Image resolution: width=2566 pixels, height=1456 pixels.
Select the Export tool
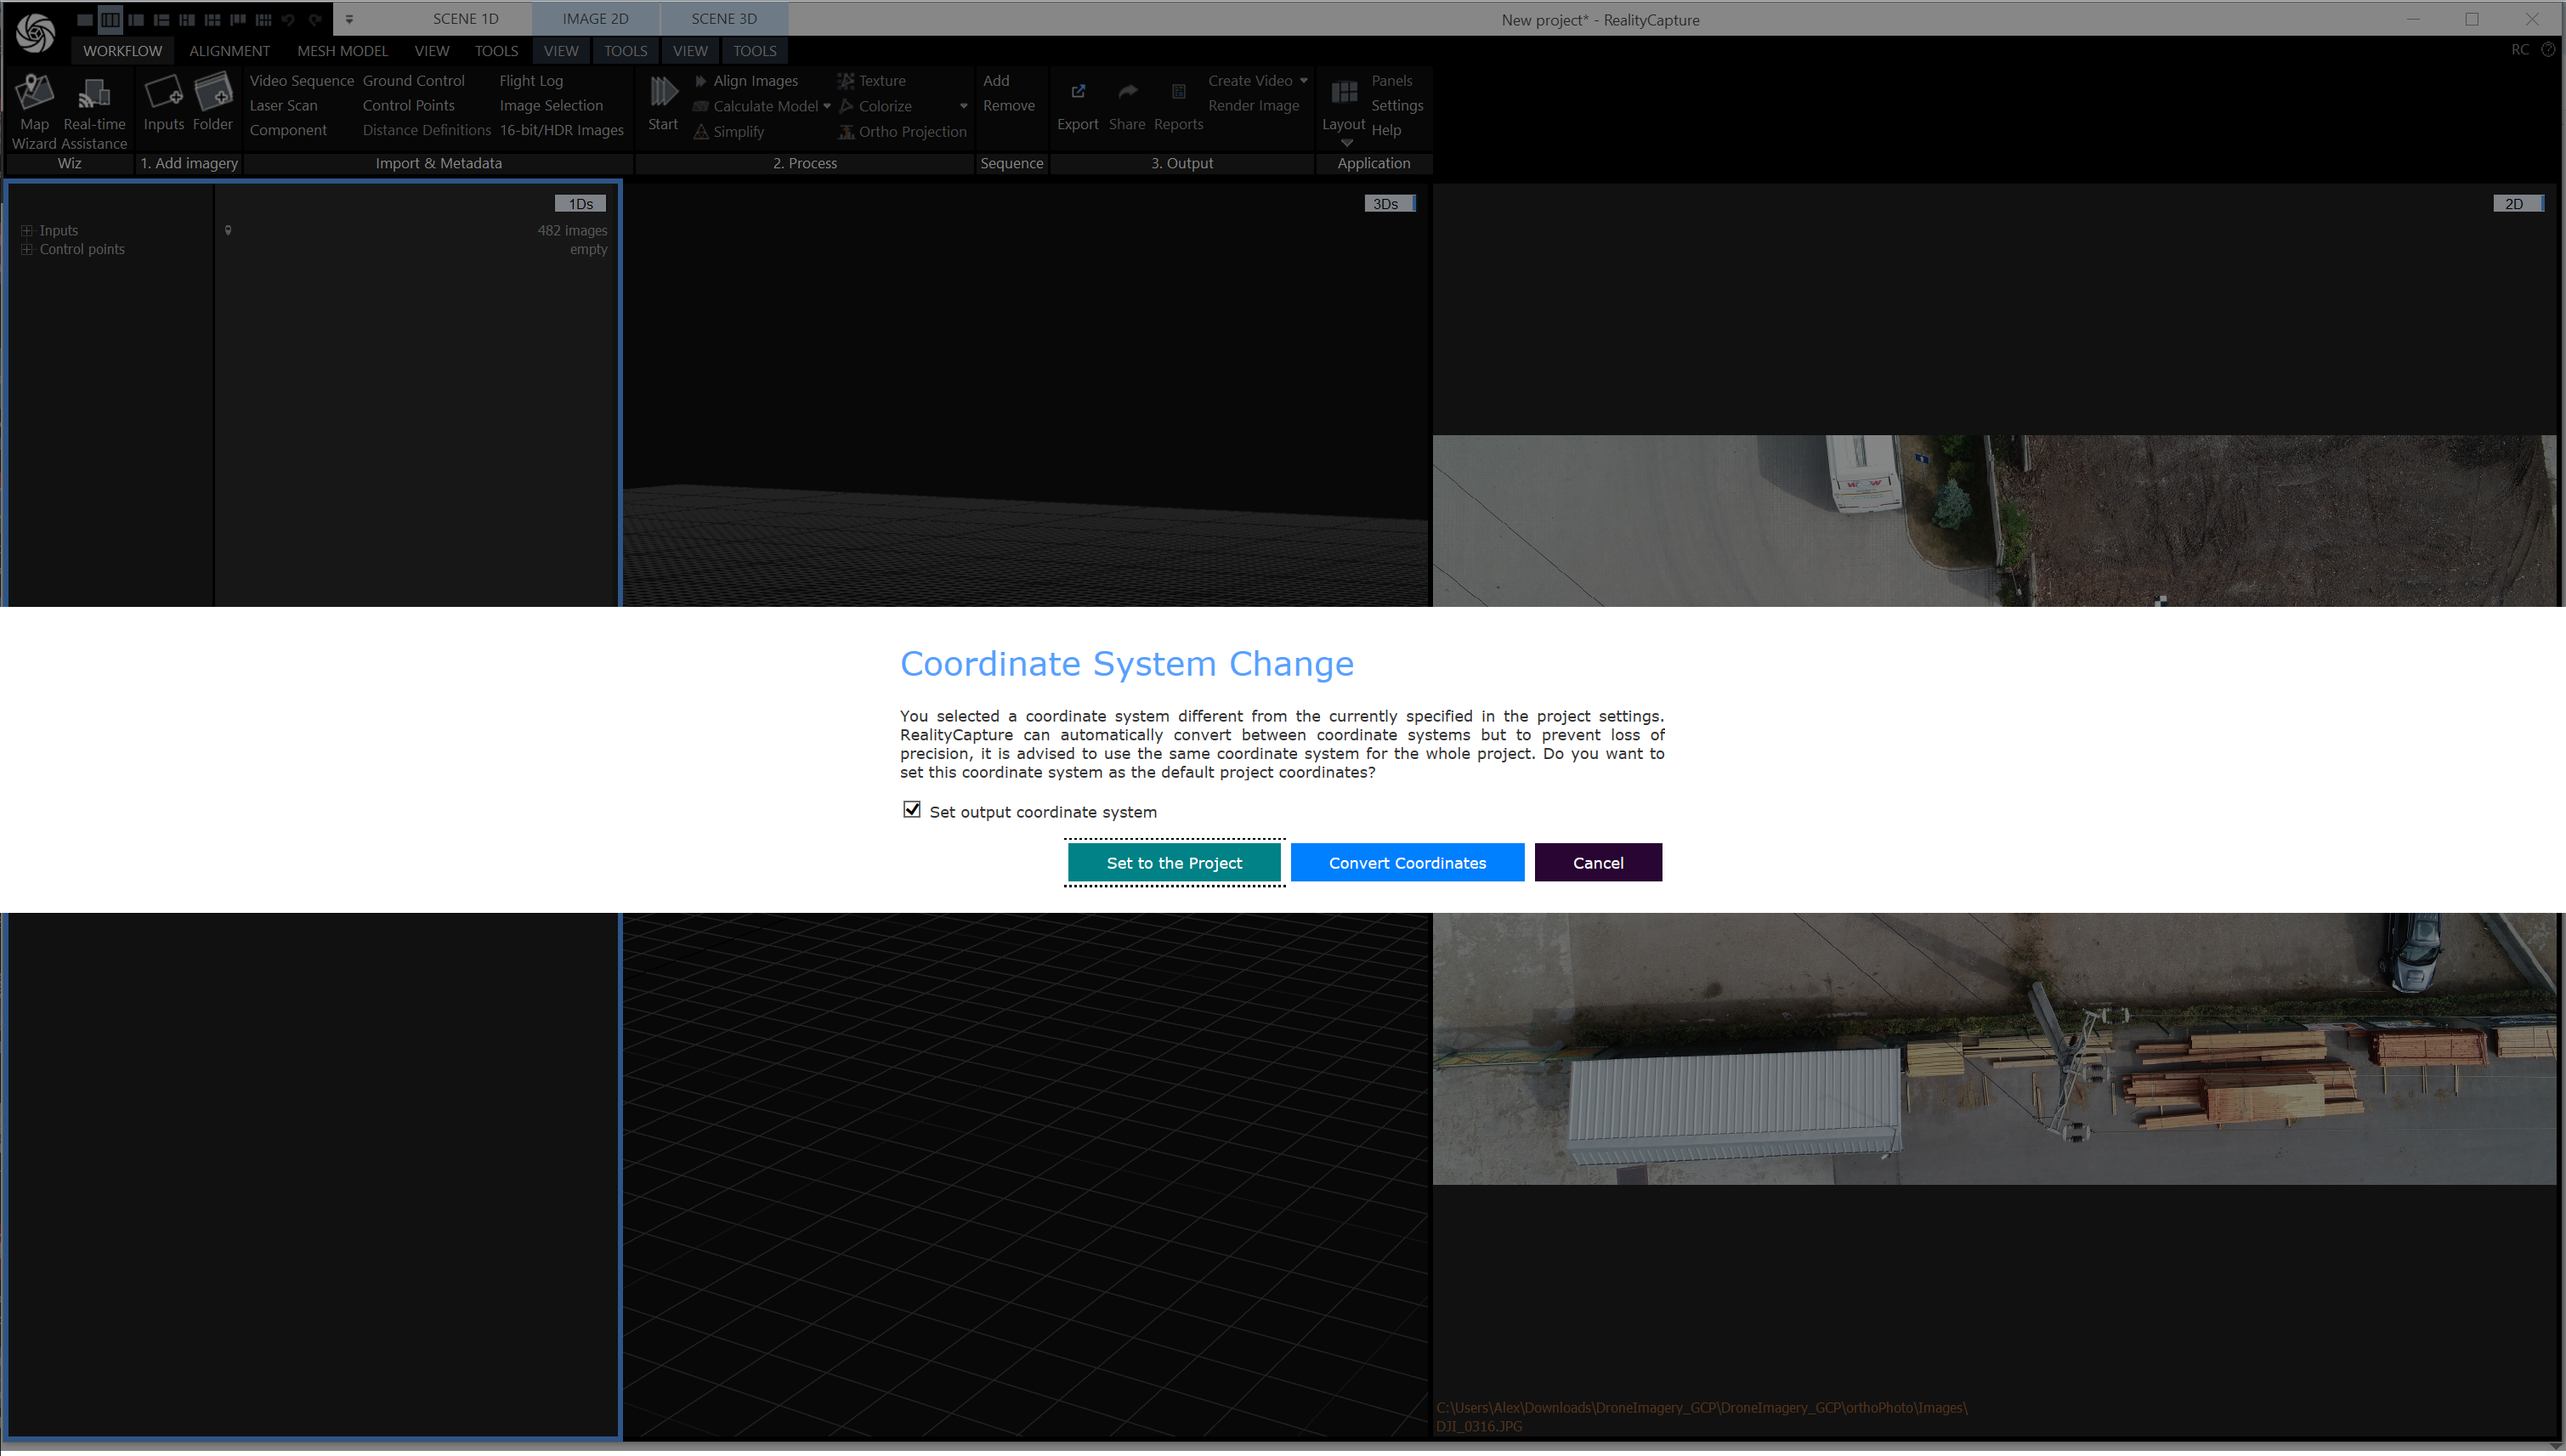(x=1077, y=105)
